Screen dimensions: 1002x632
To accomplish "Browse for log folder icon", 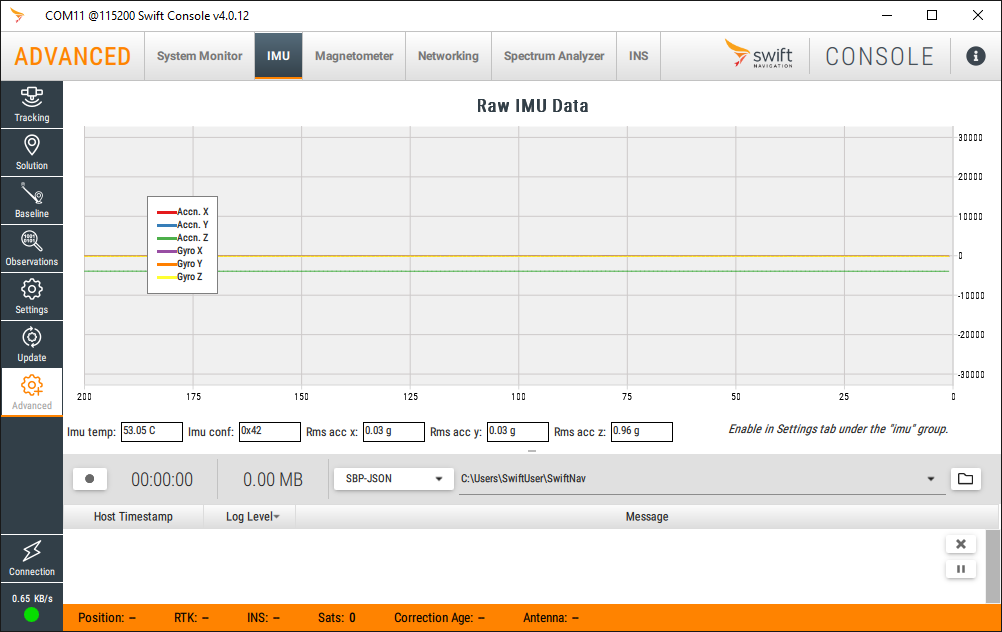I will [x=966, y=479].
